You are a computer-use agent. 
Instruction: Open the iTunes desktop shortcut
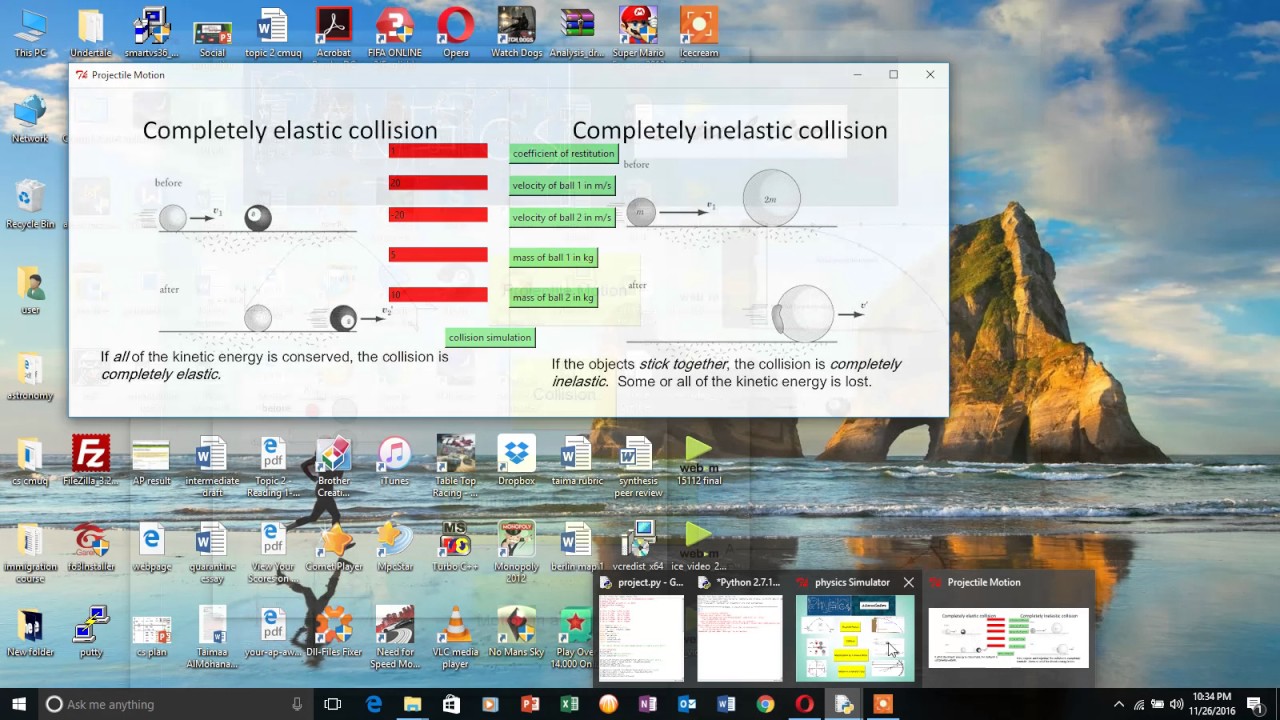pyautogui.click(x=395, y=460)
